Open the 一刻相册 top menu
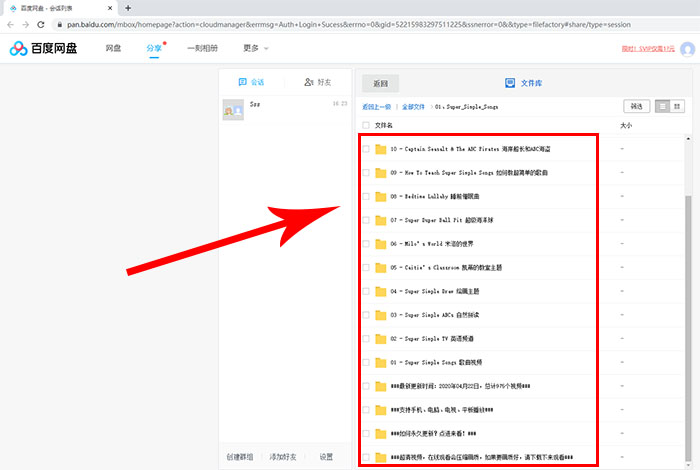 pyautogui.click(x=202, y=48)
